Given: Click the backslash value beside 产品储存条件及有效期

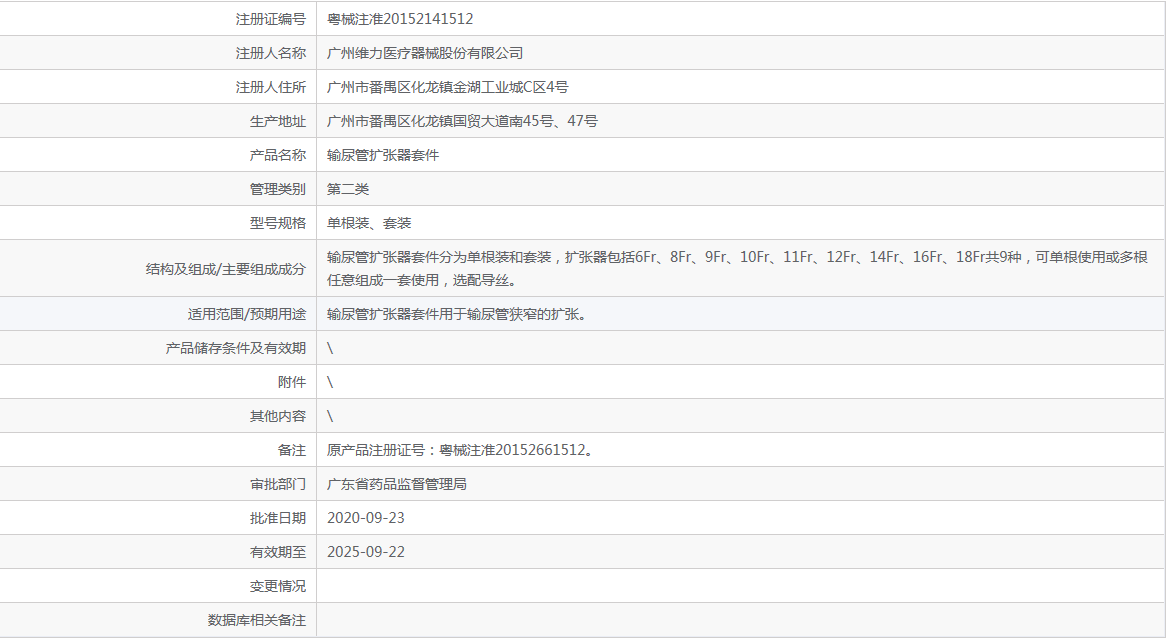Looking at the screenshot, I should 330,348.
